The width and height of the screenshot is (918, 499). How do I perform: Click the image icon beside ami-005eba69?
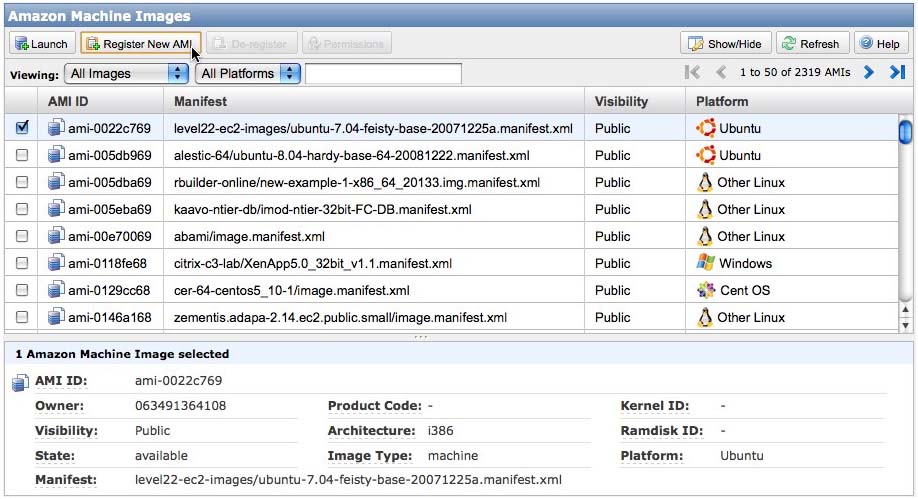pos(56,209)
